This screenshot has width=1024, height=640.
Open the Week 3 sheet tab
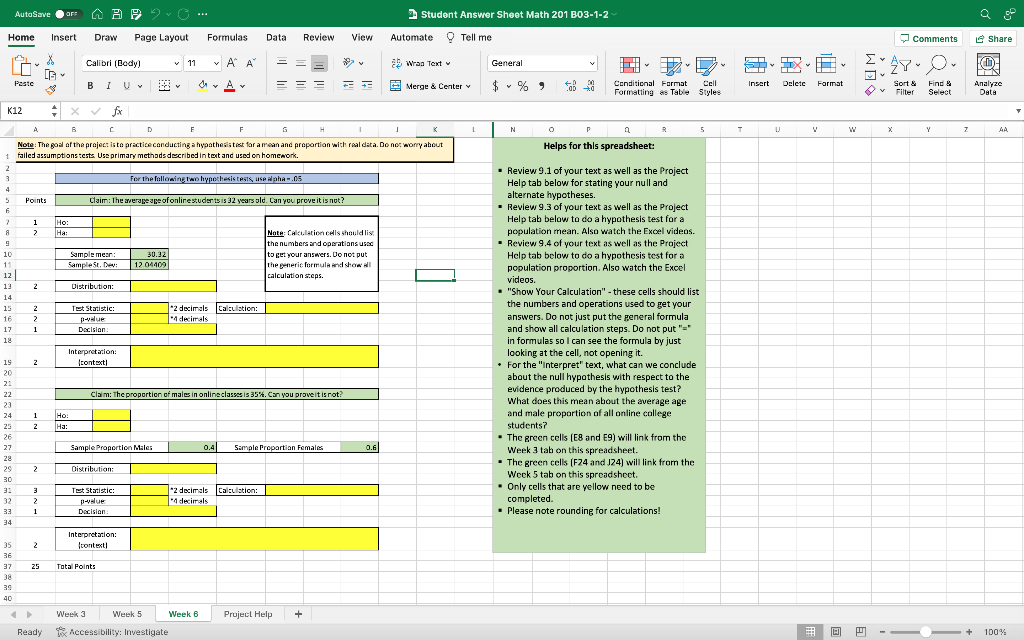pos(69,613)
